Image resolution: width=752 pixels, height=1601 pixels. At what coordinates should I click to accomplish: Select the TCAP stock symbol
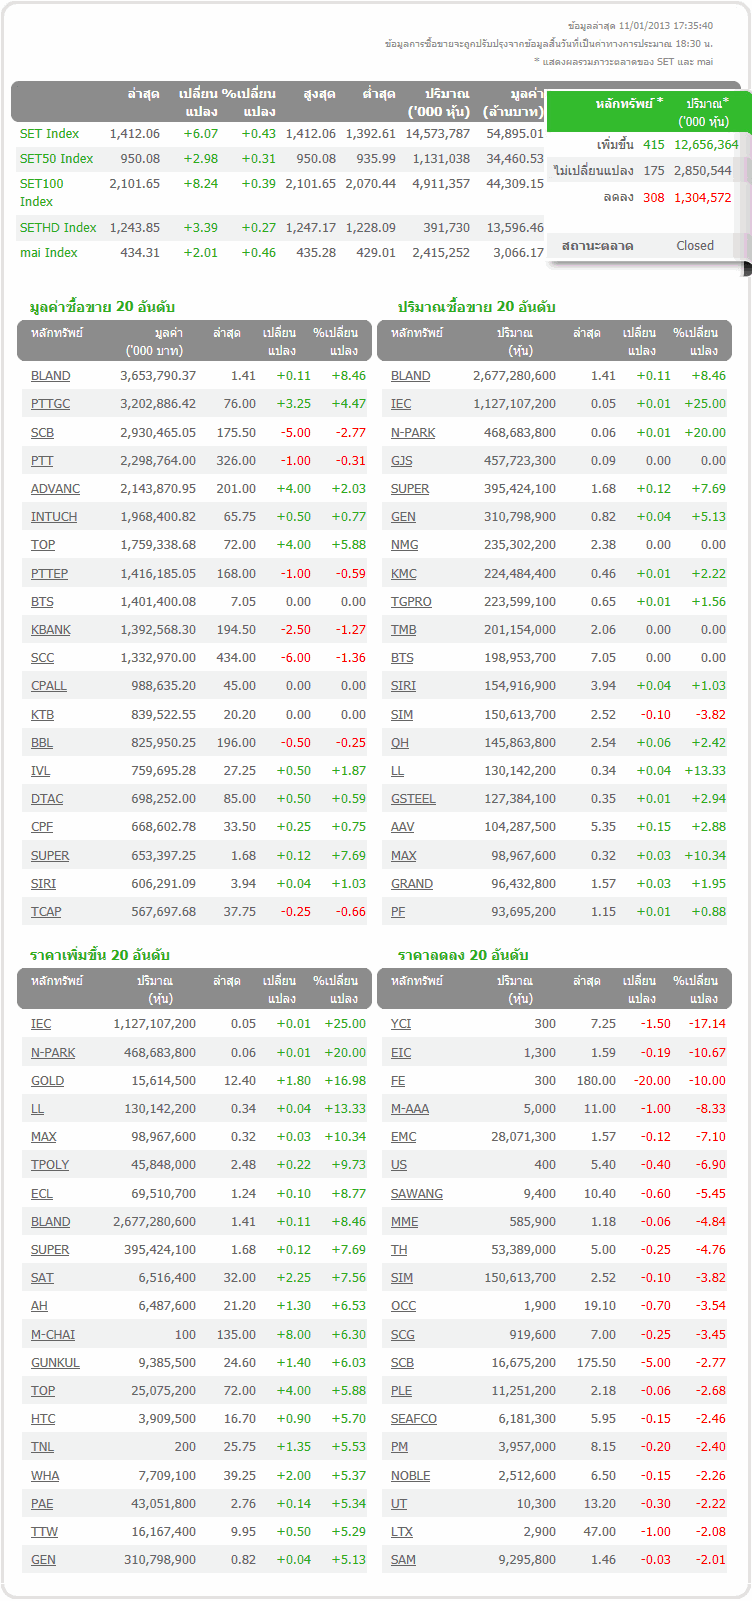46,912
